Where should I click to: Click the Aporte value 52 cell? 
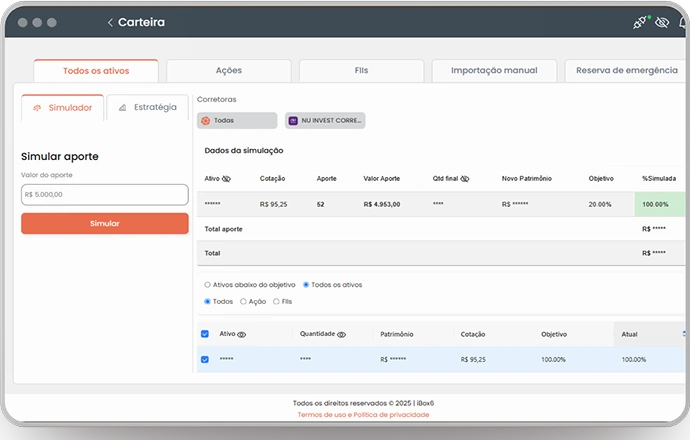pyautogui.click(x=320, y=205)
